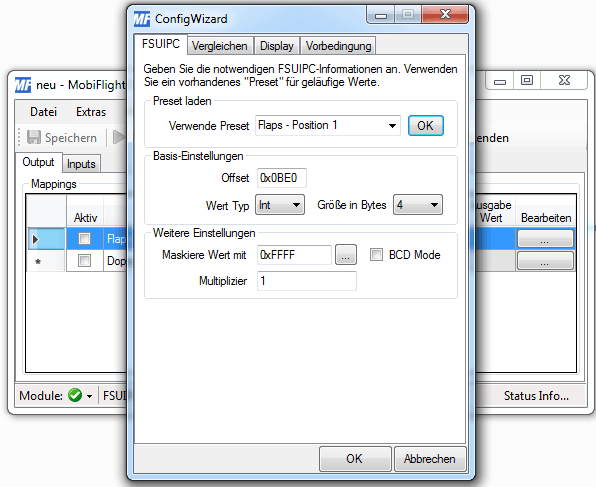The height and width of the screenshot is (487, 596).
Task: Click the new row asterisk in Mappings grid
Action: 38,261
